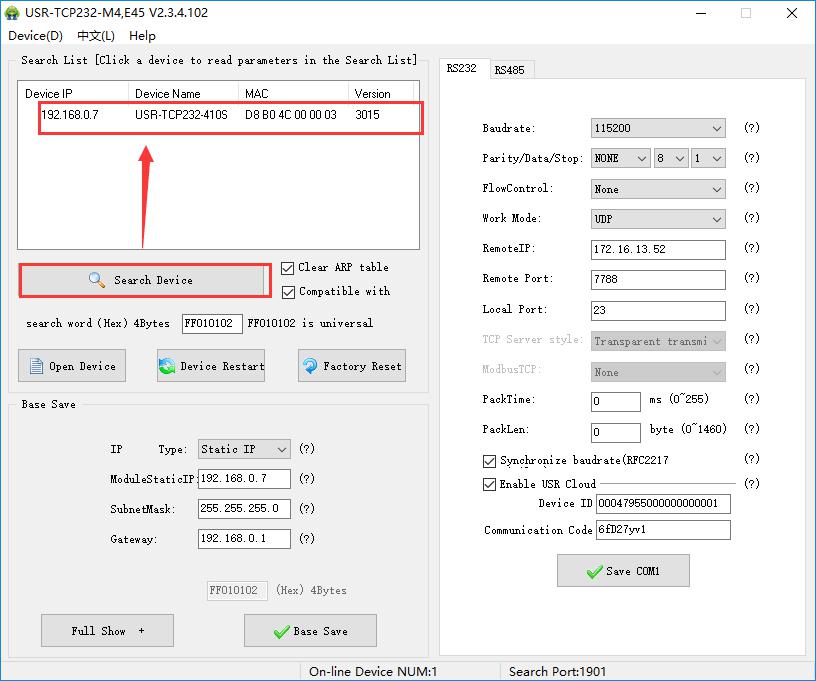The width and height of the screenshot is (816, 681).
Task: Click the refresh icon on Device Restart
Action: [x=167, y=366]
